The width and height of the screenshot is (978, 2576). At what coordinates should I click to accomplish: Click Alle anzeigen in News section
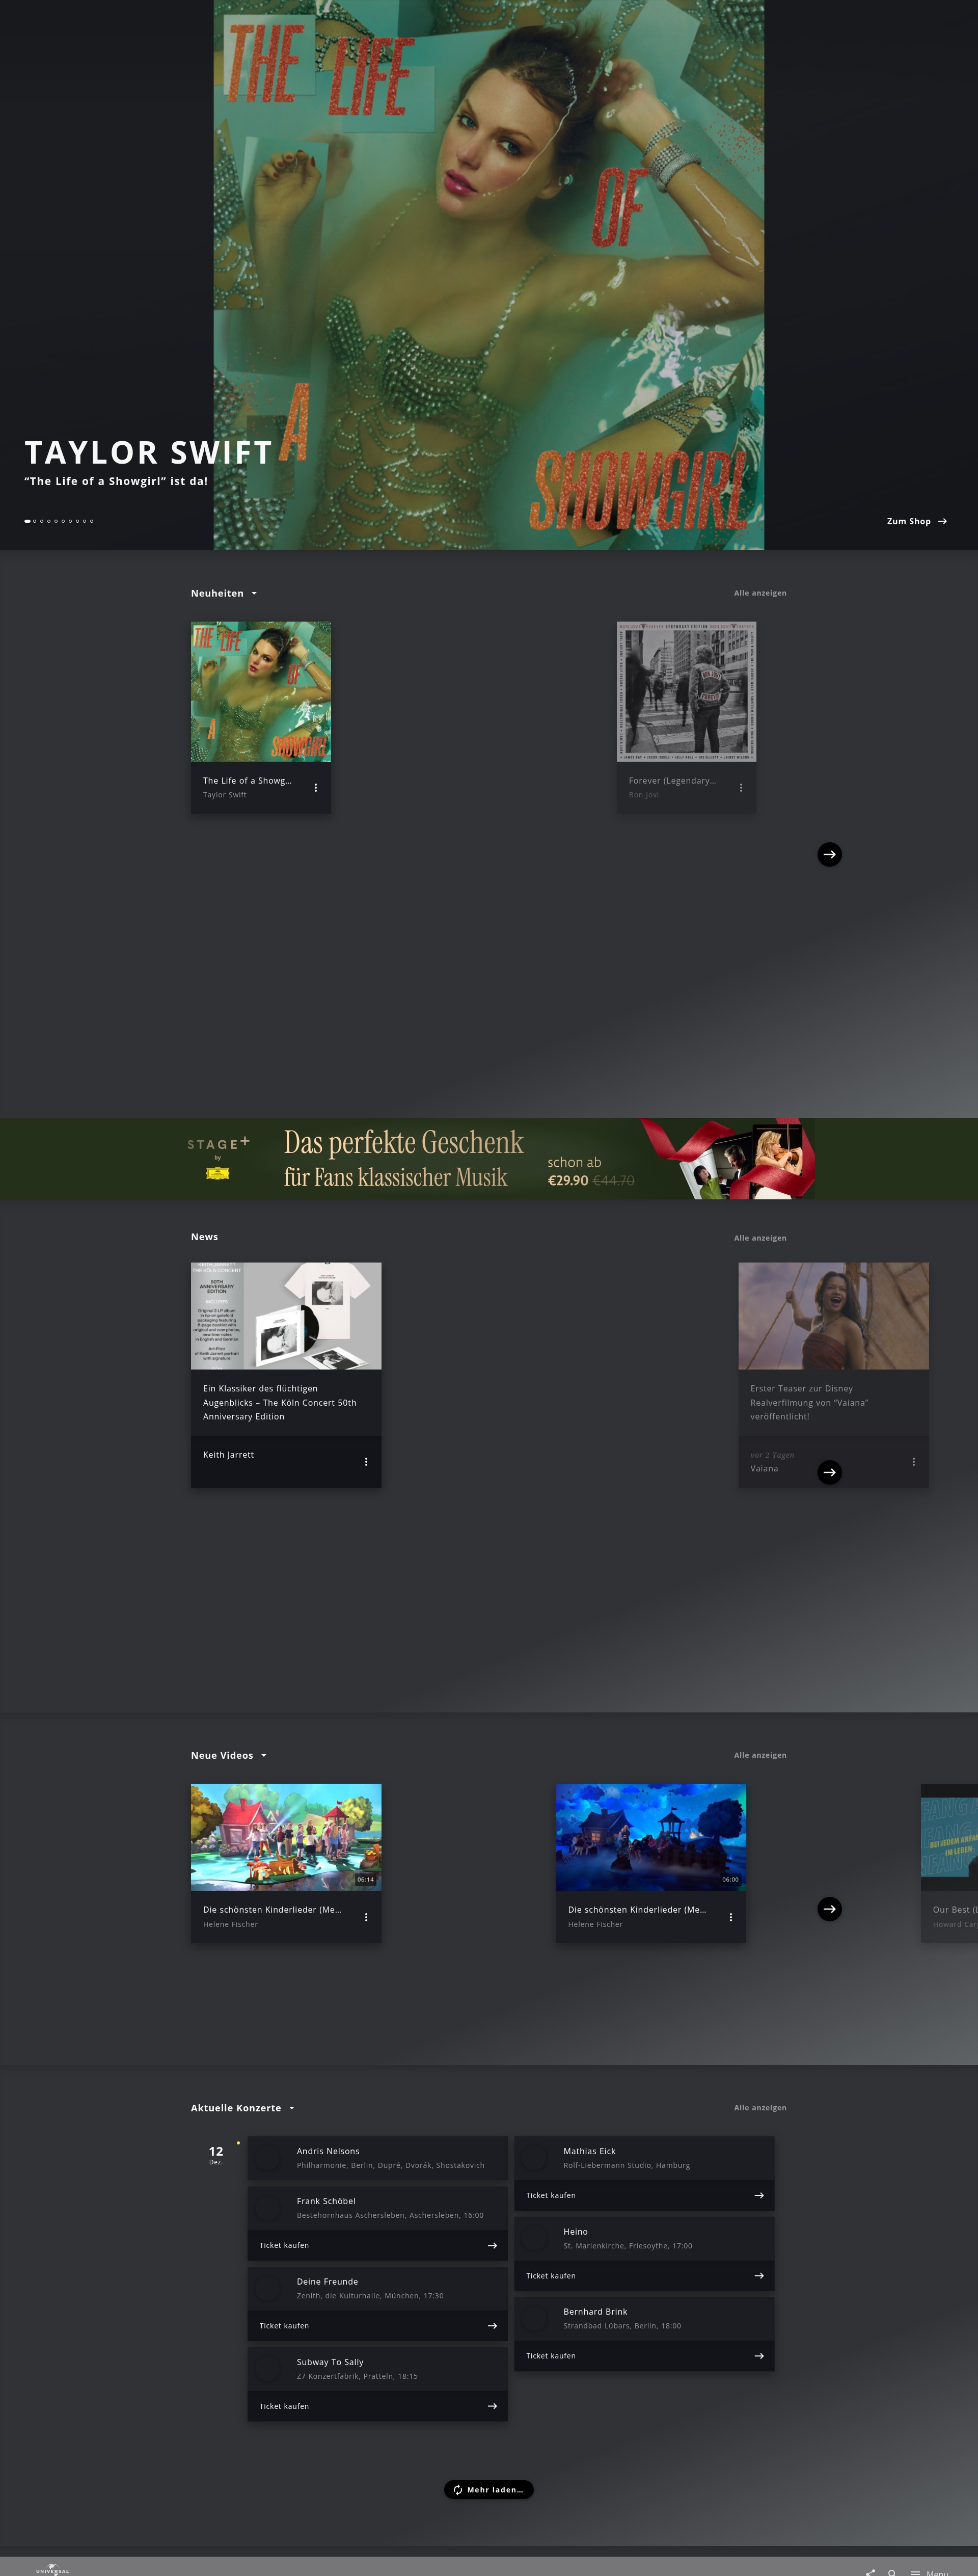click(760, 1238)
